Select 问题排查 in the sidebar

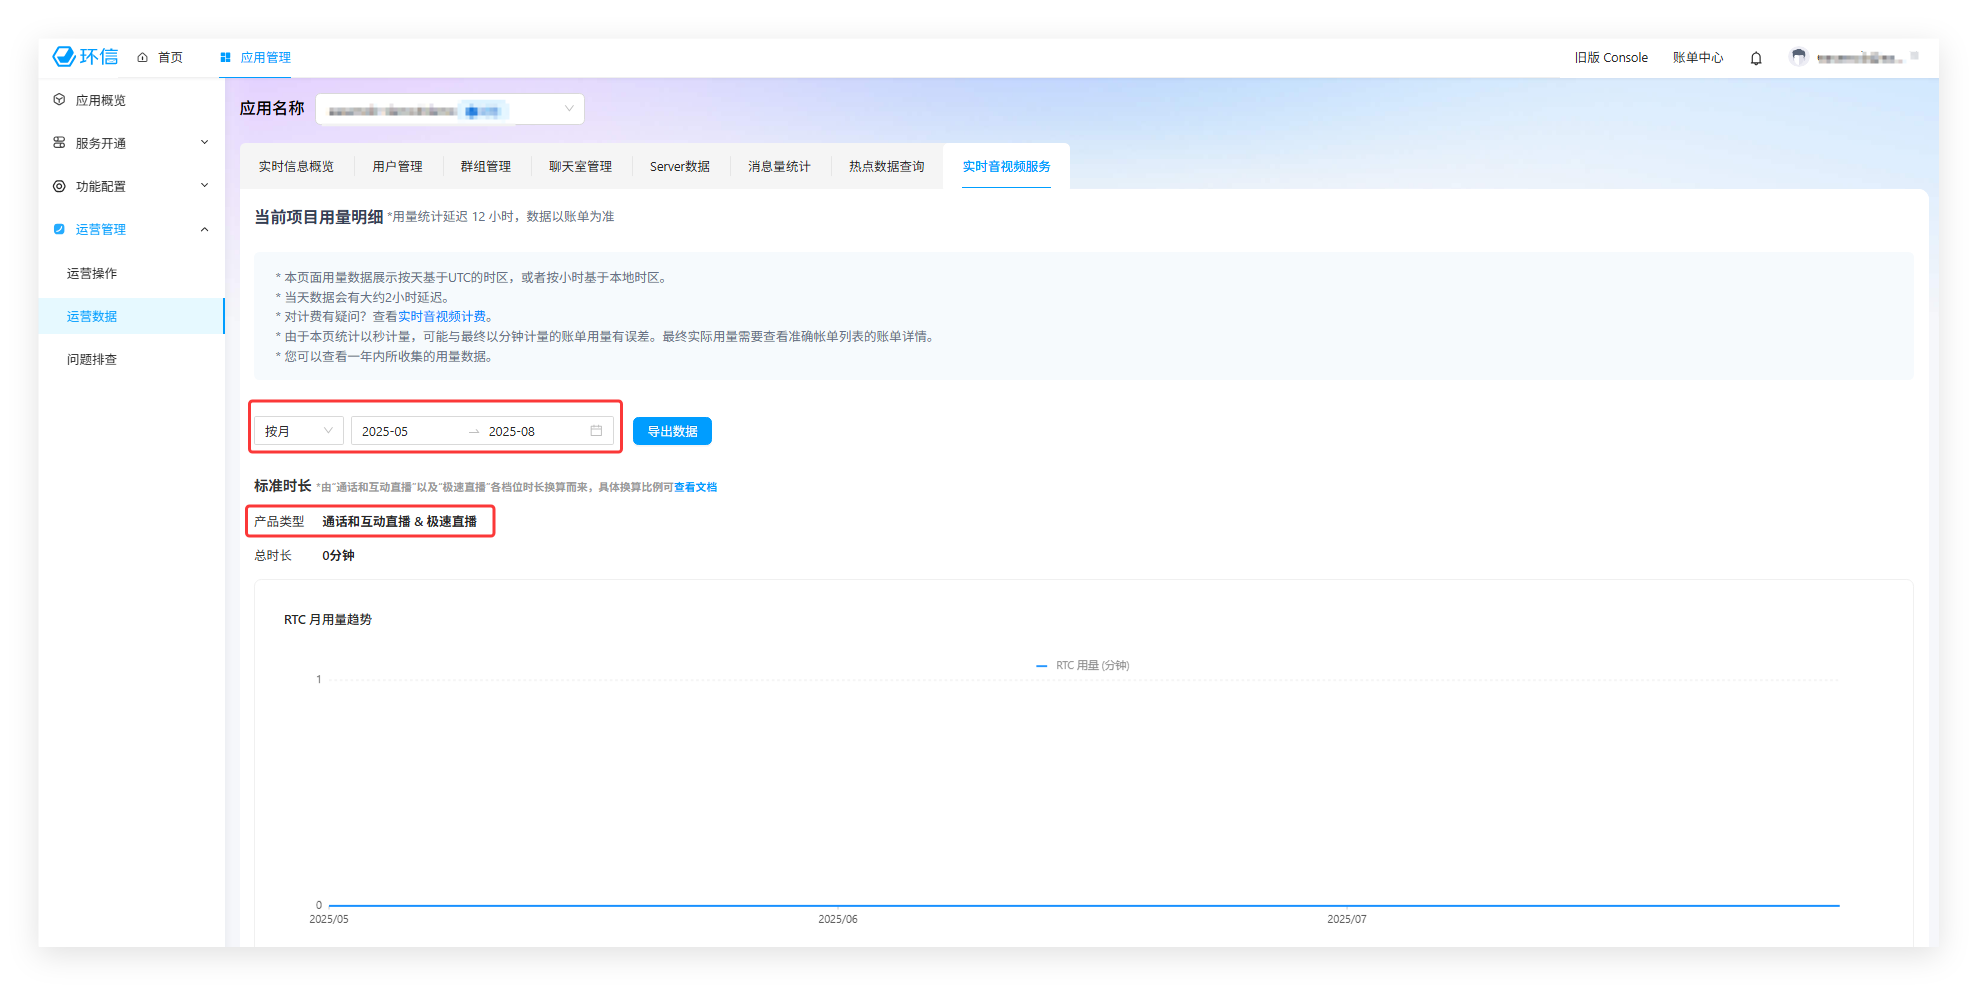click(92, 359)
